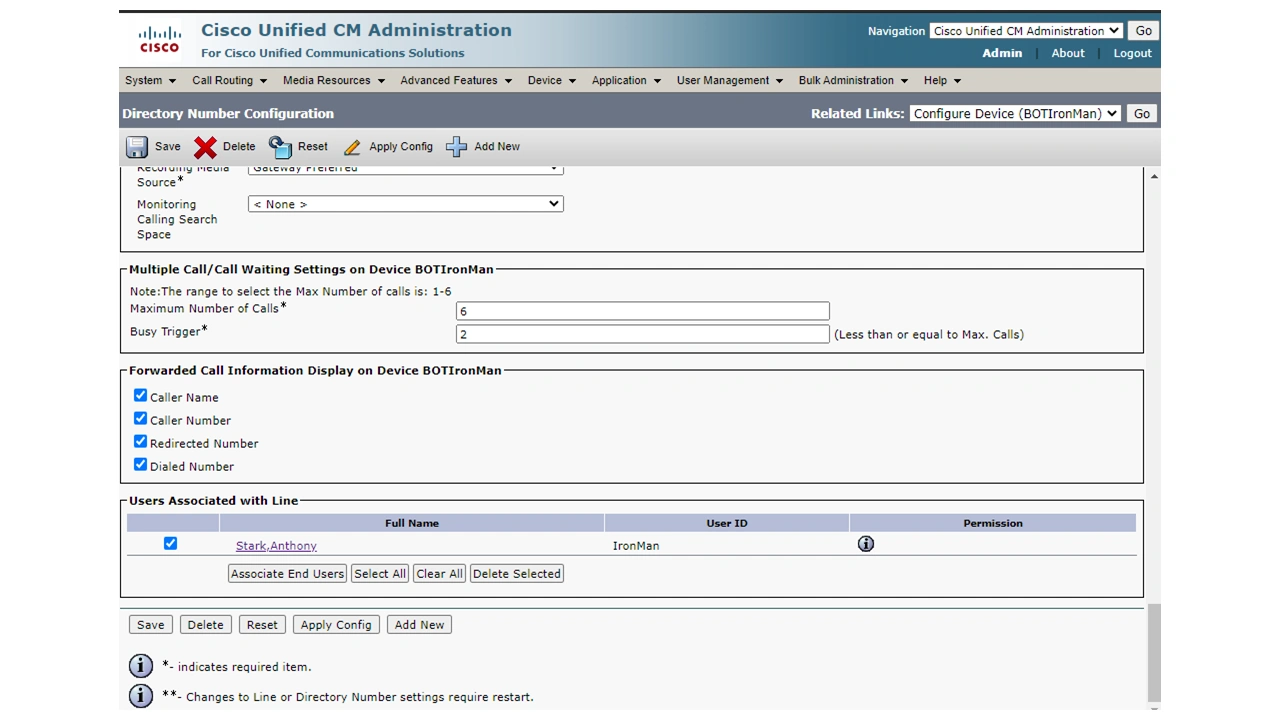Click the scrollbar up arrow
Screen dimensions: 1280x720
[1154, 176]
